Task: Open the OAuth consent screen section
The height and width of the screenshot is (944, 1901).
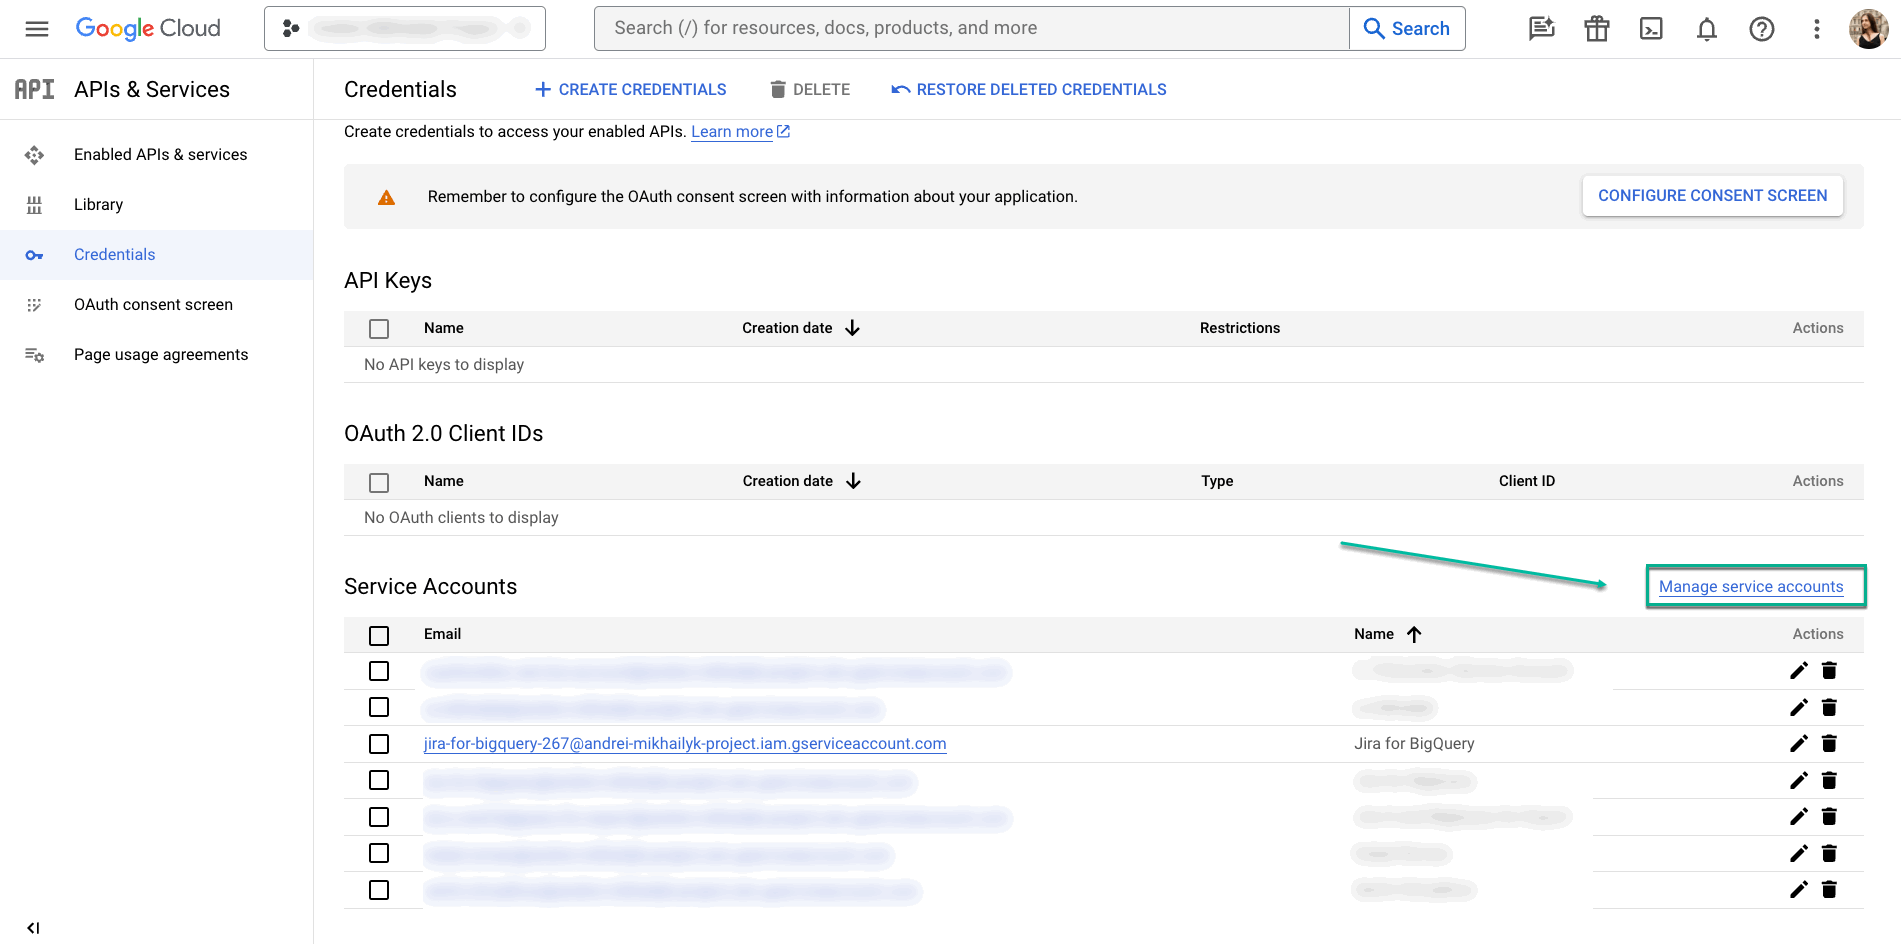Action: tap(153, 304)
